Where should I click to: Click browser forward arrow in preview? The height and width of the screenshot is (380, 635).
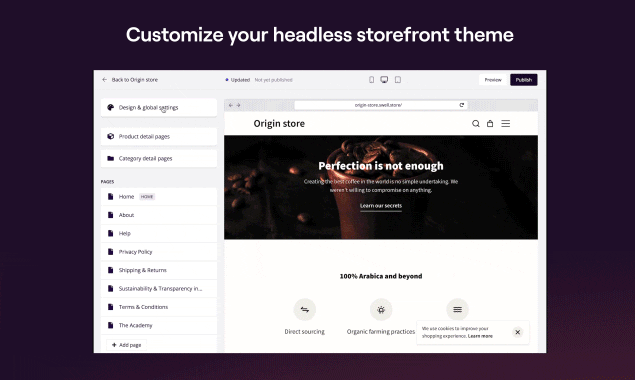pos(239,105)
